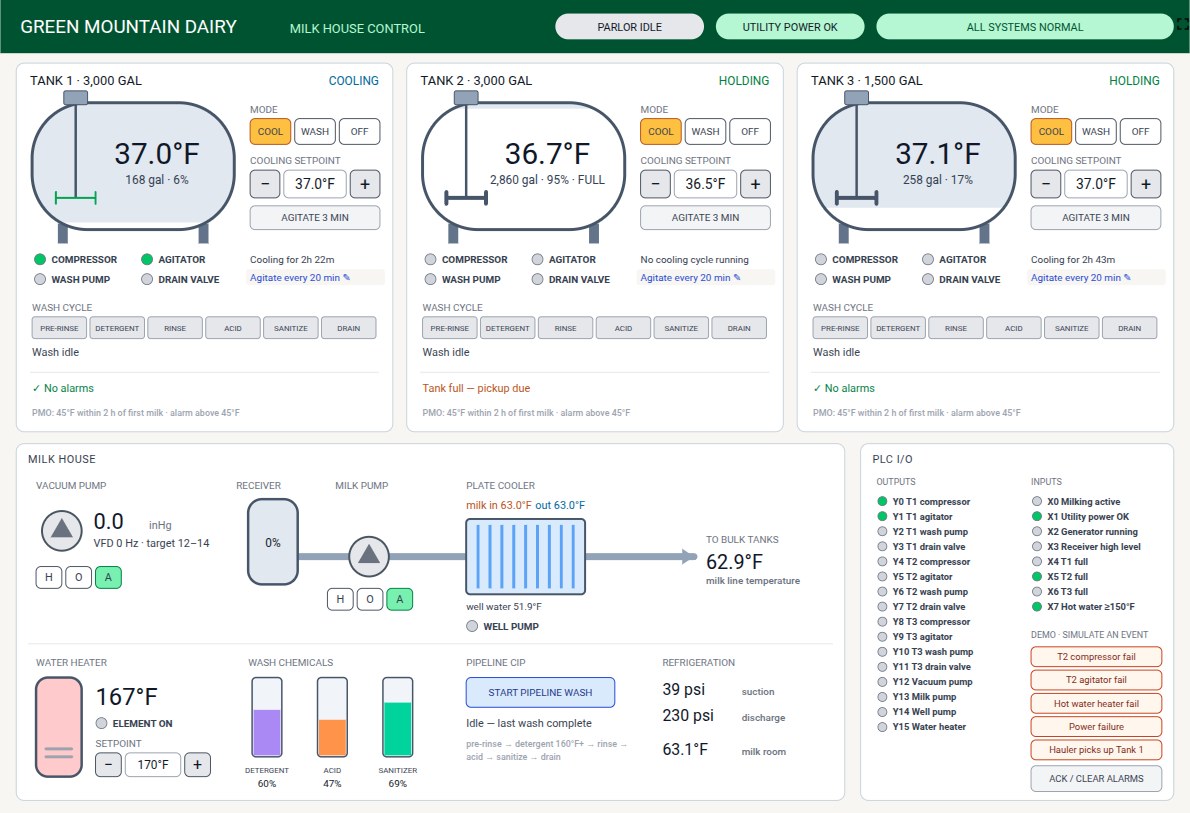
Task: Click X7 Hot water input LED
Action: (1037, 607)
